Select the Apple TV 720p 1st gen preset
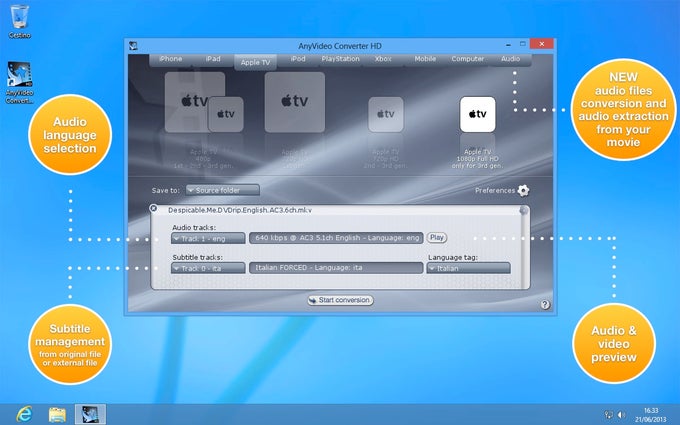Image resolution: width=680 pixels, height=425 pixels. (x=295, y=102)
